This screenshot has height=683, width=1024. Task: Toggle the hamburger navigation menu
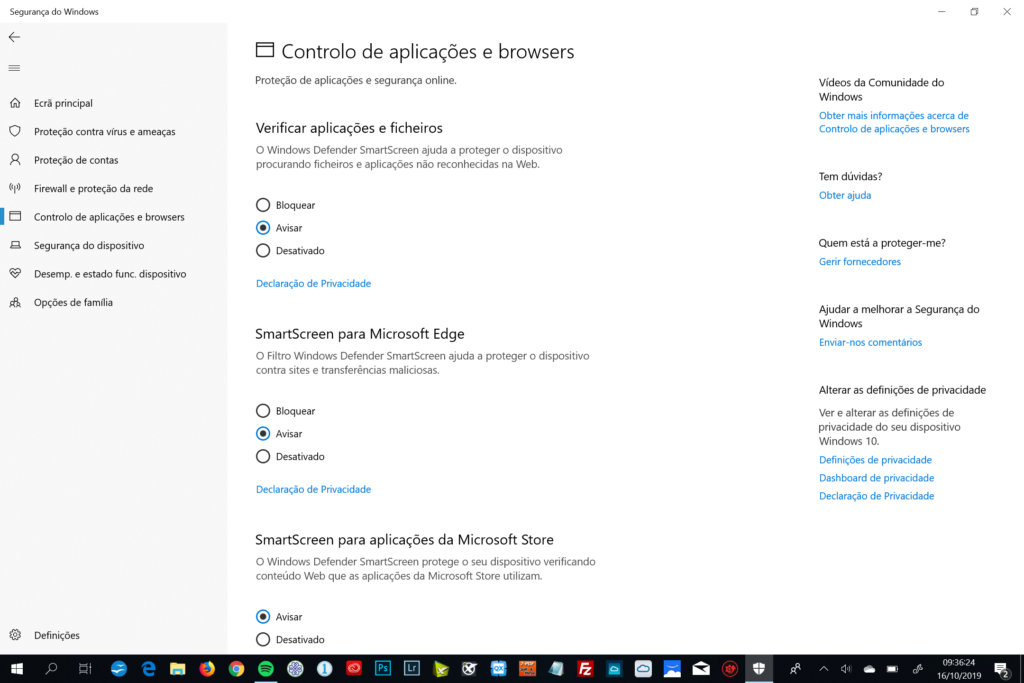tap(14, 68)
